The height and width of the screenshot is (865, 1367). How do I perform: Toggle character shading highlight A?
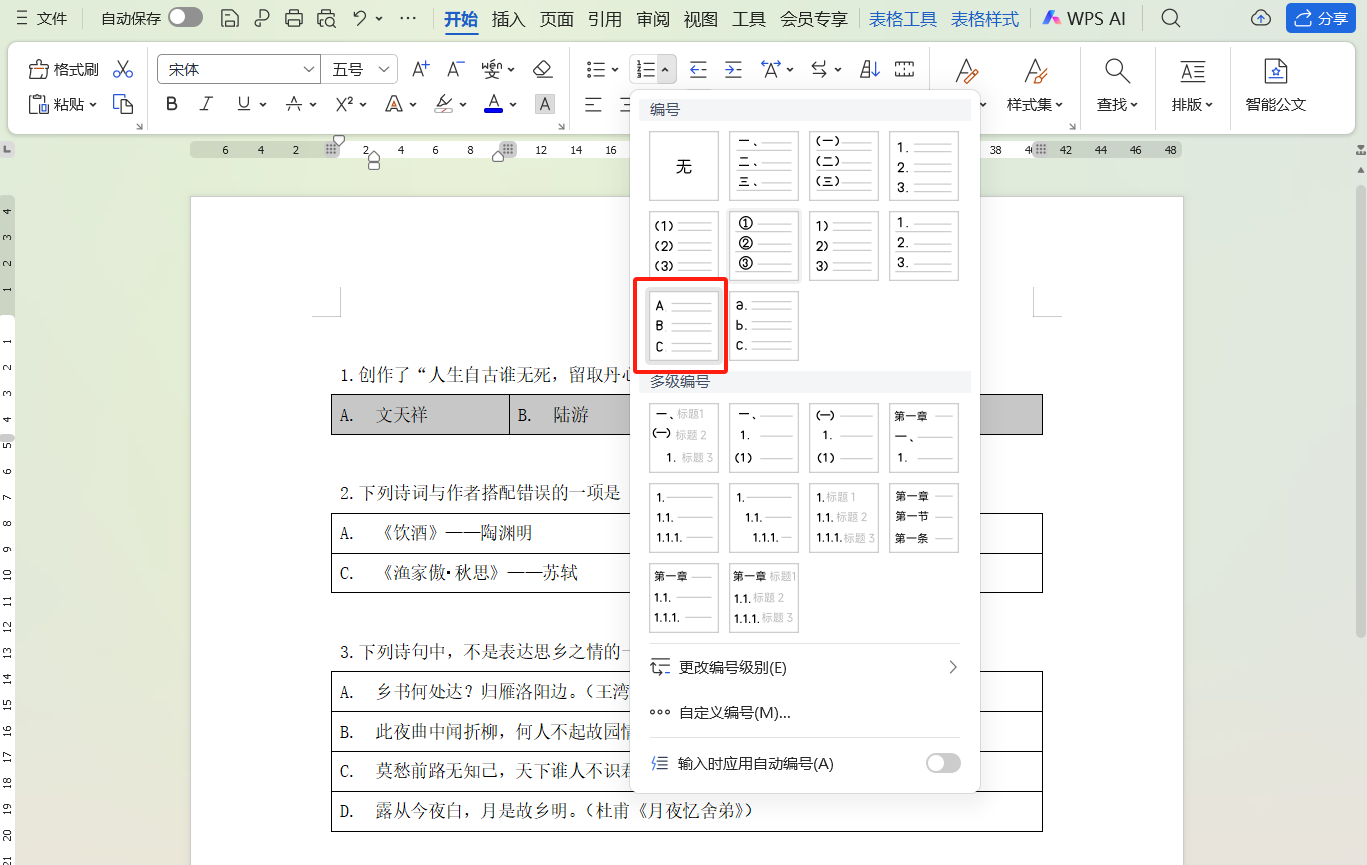(x=544, y=103)
